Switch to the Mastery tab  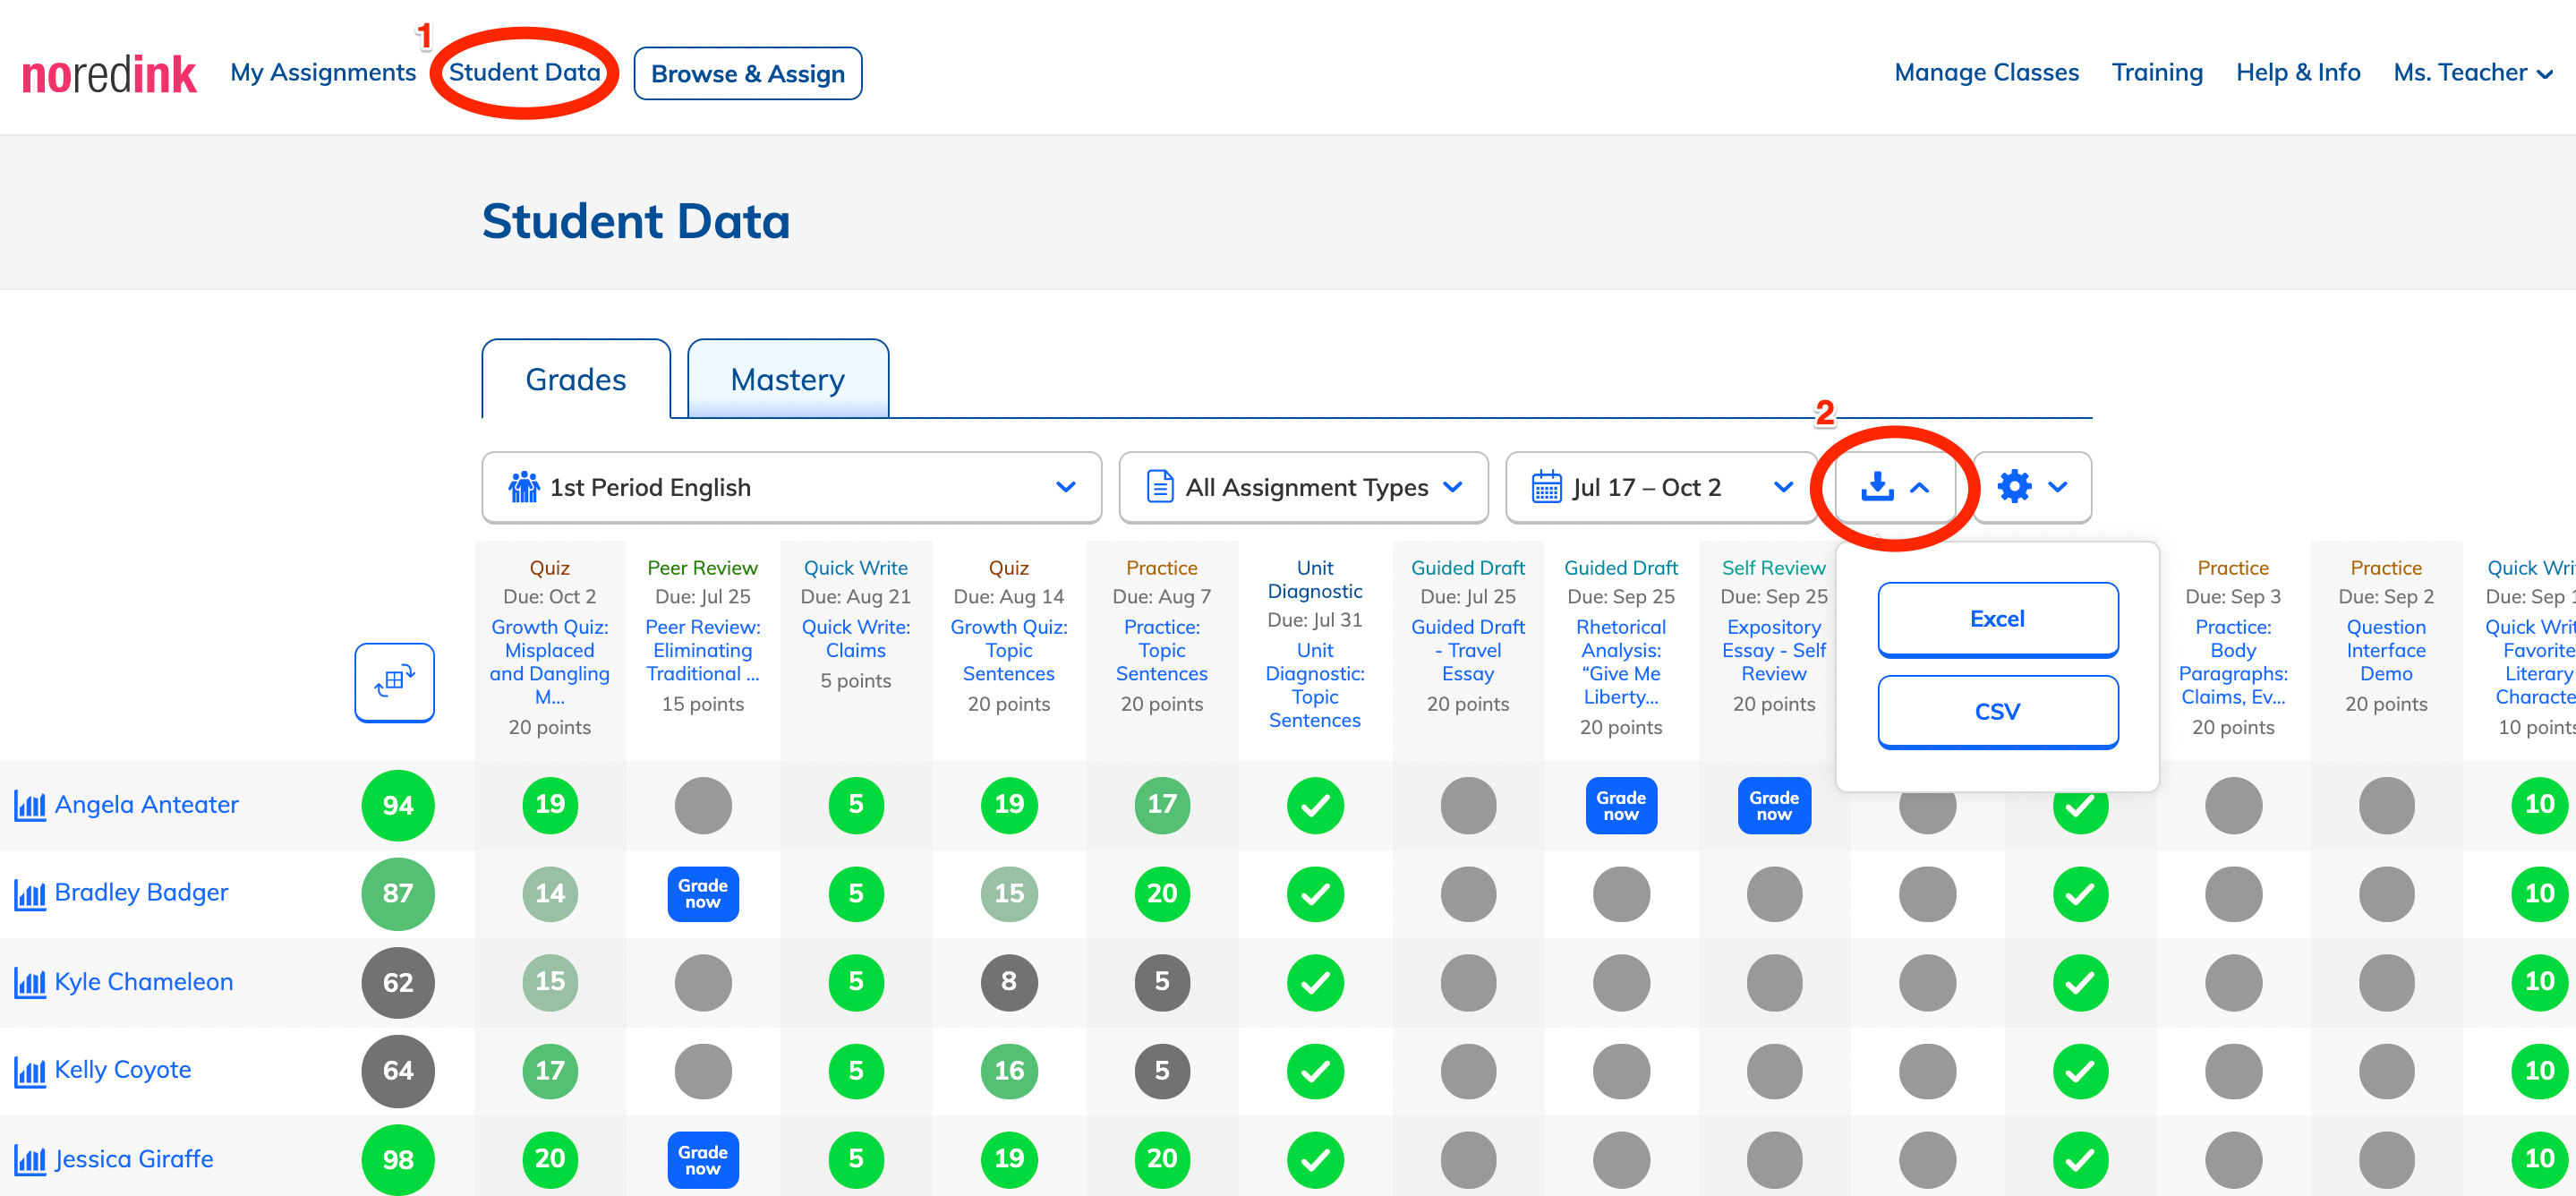click(x=788, y=379)
